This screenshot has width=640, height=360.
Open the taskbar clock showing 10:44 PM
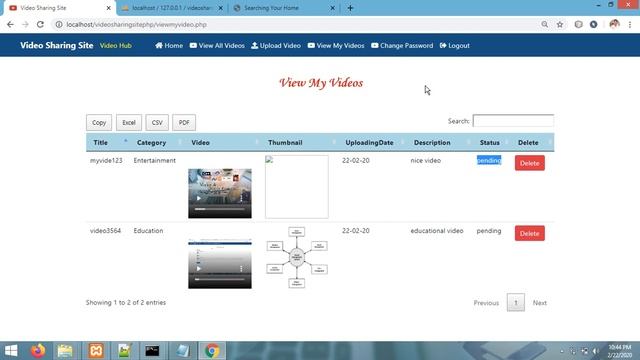pyautogui.click(x=620, y=351)
